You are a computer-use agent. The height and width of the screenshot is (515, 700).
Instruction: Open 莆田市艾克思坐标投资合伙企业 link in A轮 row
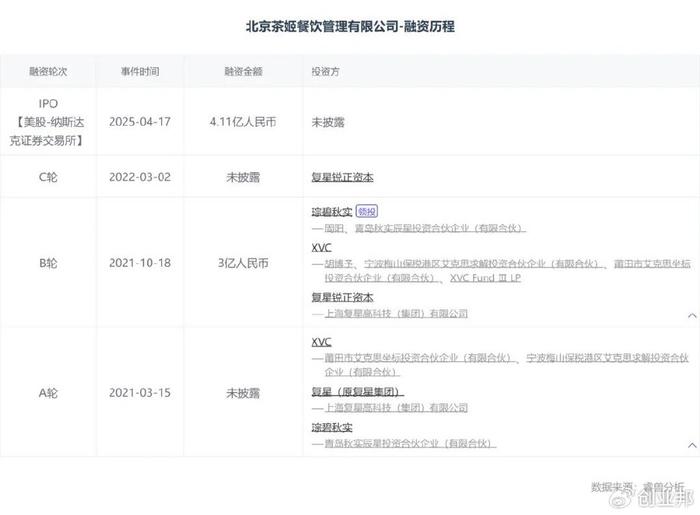pos(420,358)
